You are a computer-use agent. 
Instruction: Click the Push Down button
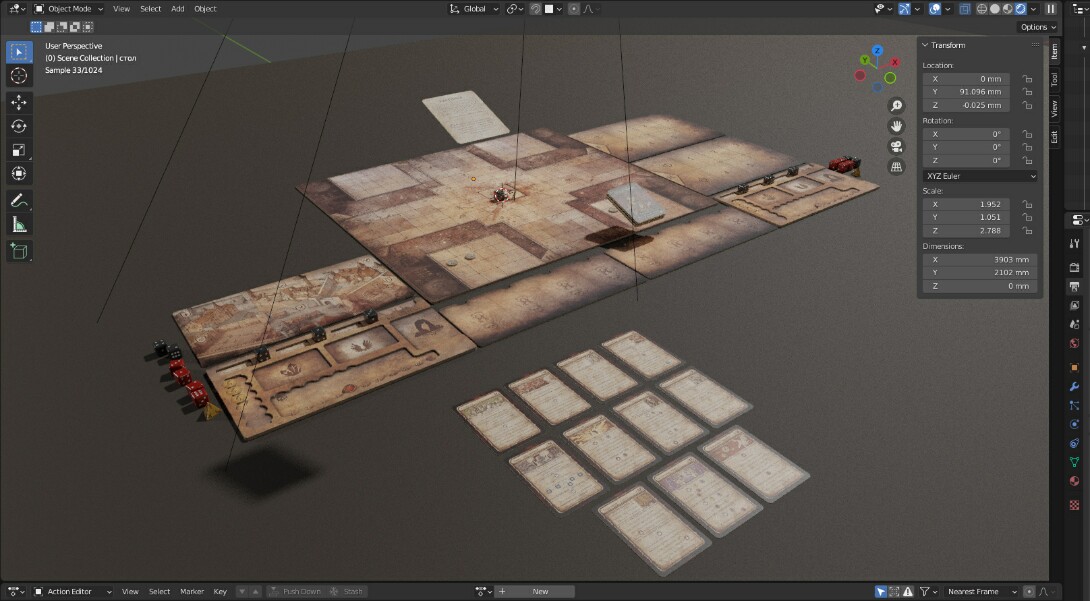pos(295,591)
